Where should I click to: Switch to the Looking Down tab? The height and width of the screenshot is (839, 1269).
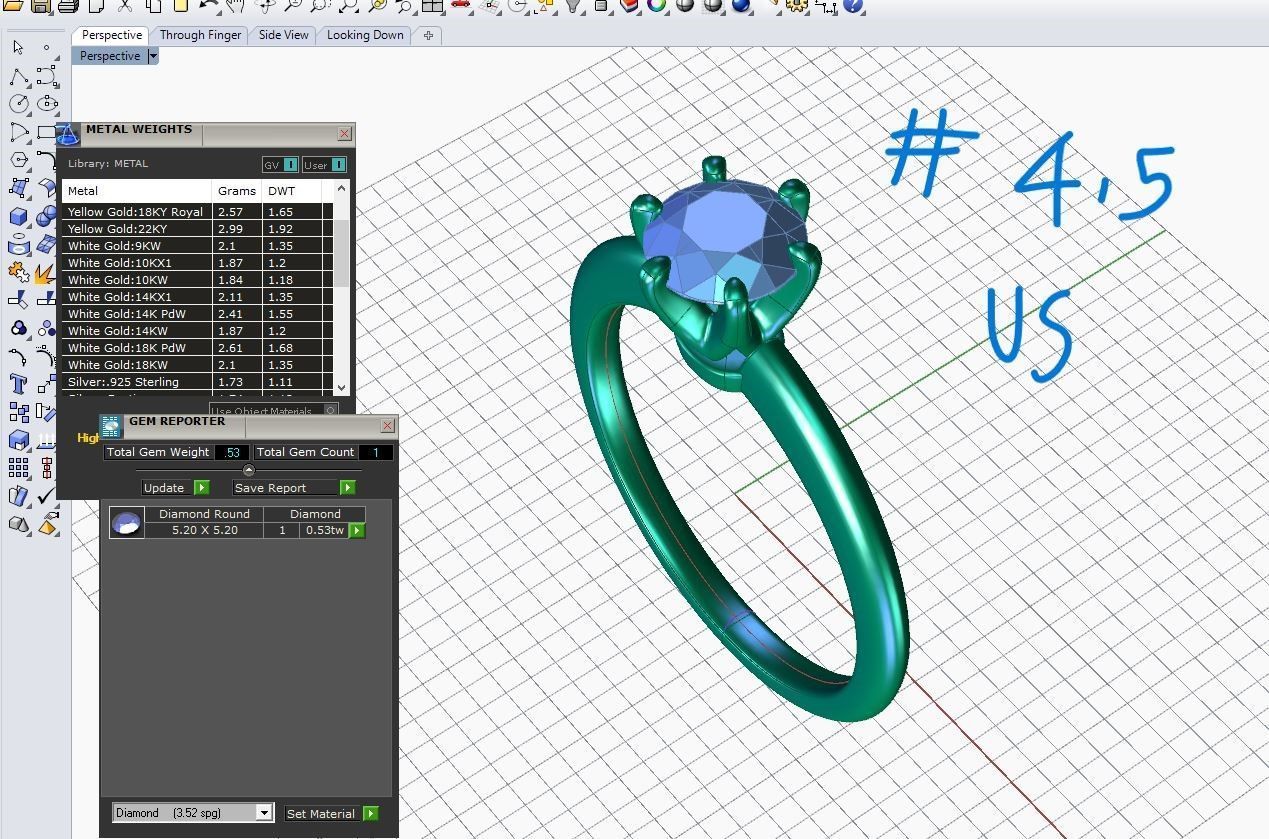point(365,35)
